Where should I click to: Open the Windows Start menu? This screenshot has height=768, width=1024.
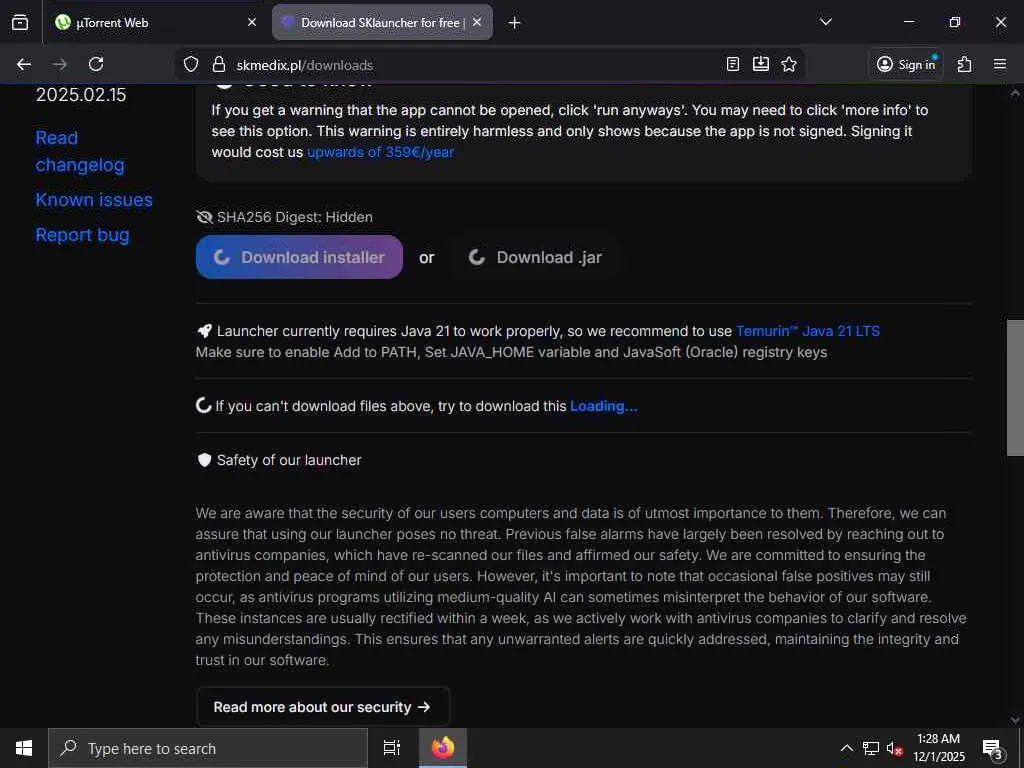click(24, 748)
